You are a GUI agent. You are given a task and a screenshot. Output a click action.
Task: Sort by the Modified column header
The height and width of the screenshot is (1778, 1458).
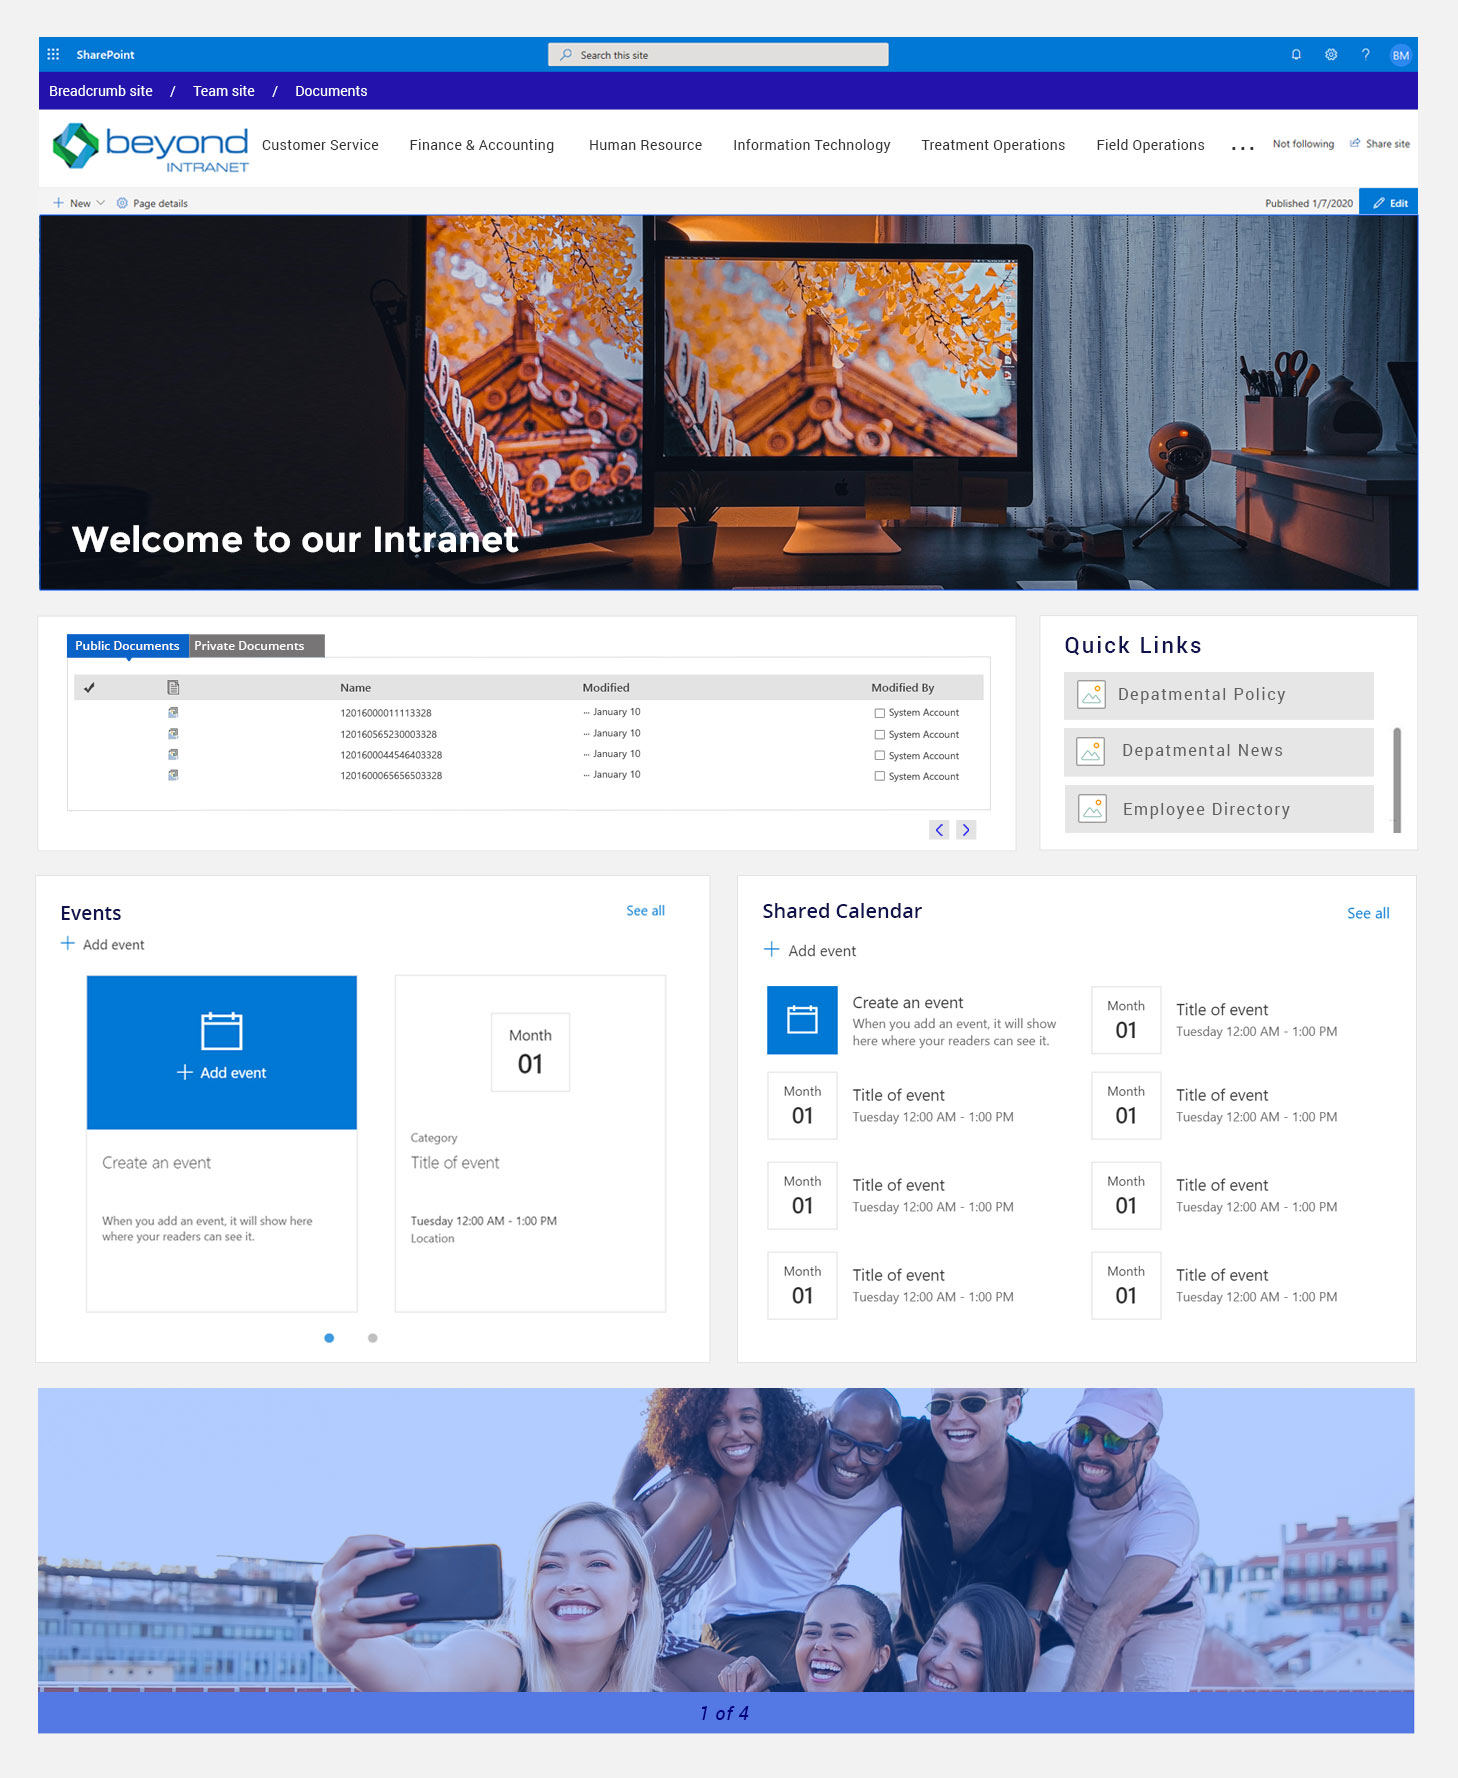tap(606, 688)
